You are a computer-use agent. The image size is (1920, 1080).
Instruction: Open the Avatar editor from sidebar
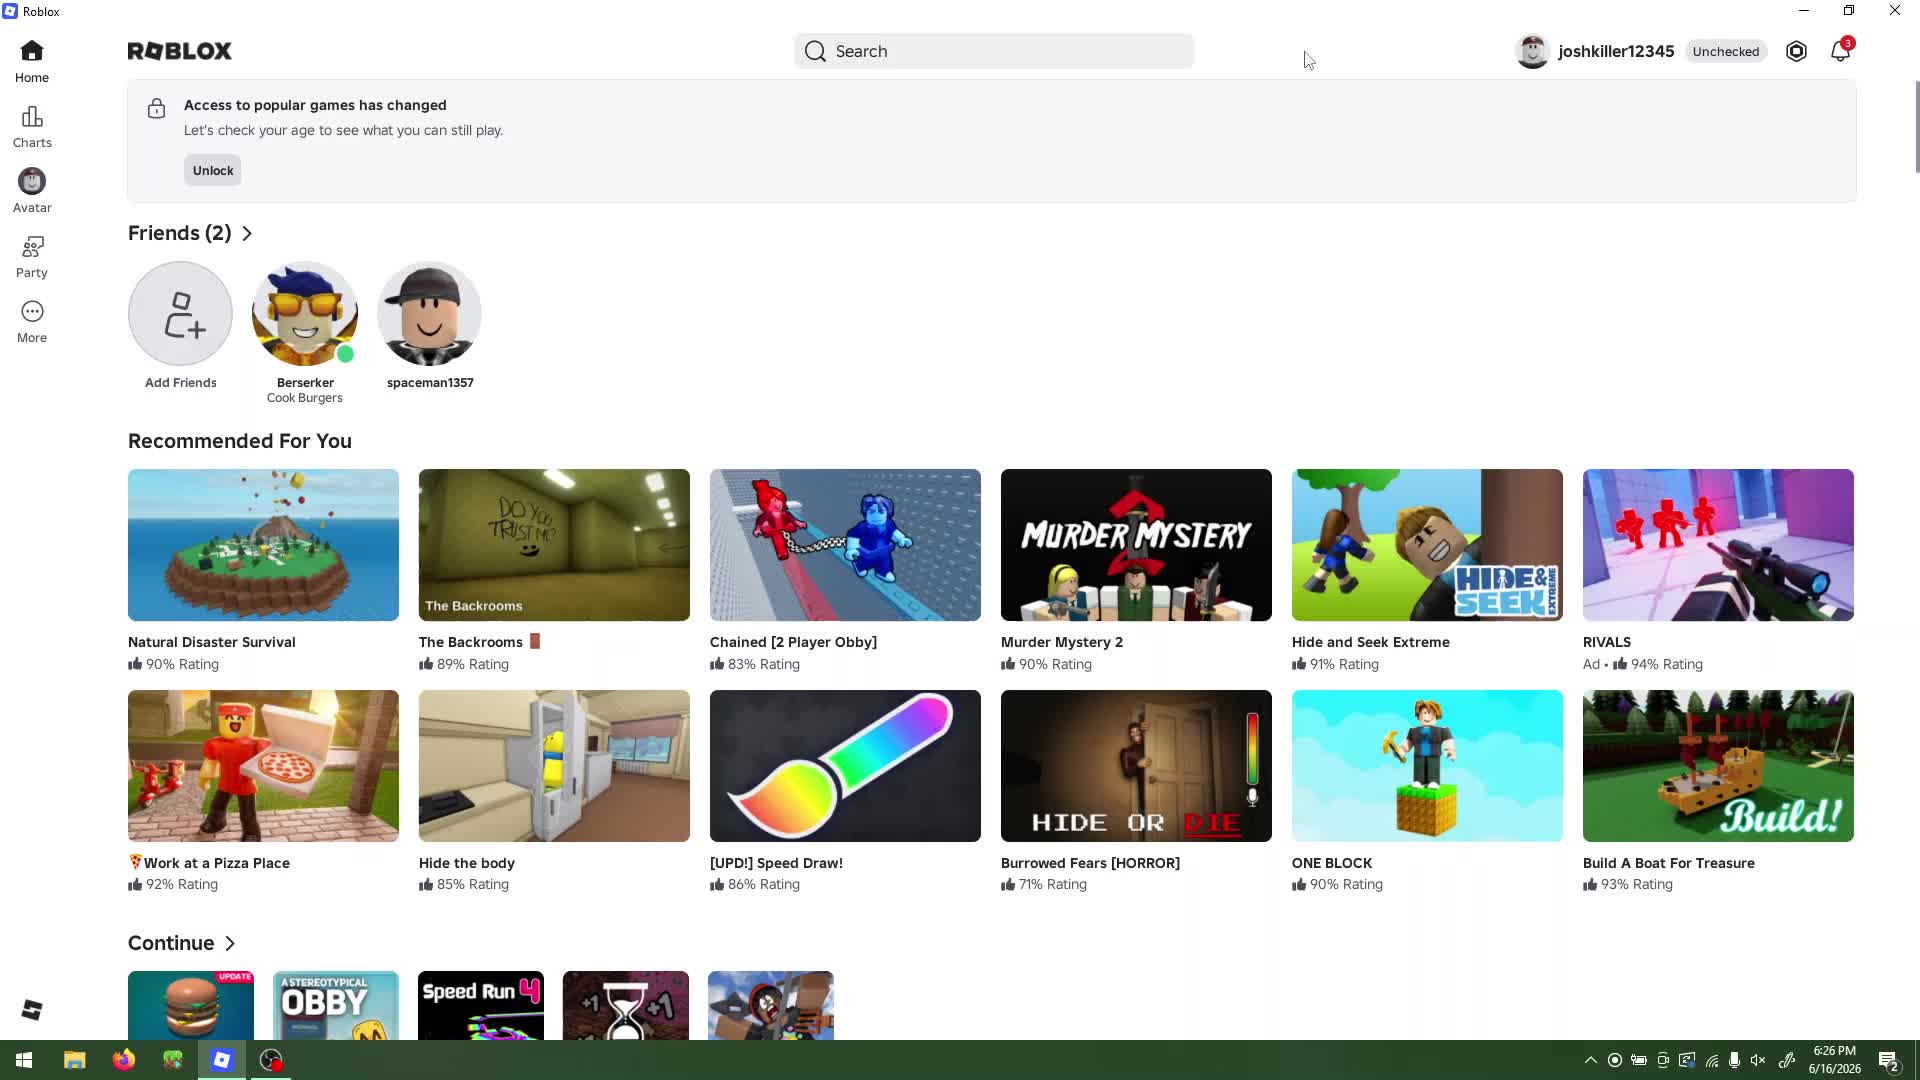pyautogui.click(x=32, y=191)
